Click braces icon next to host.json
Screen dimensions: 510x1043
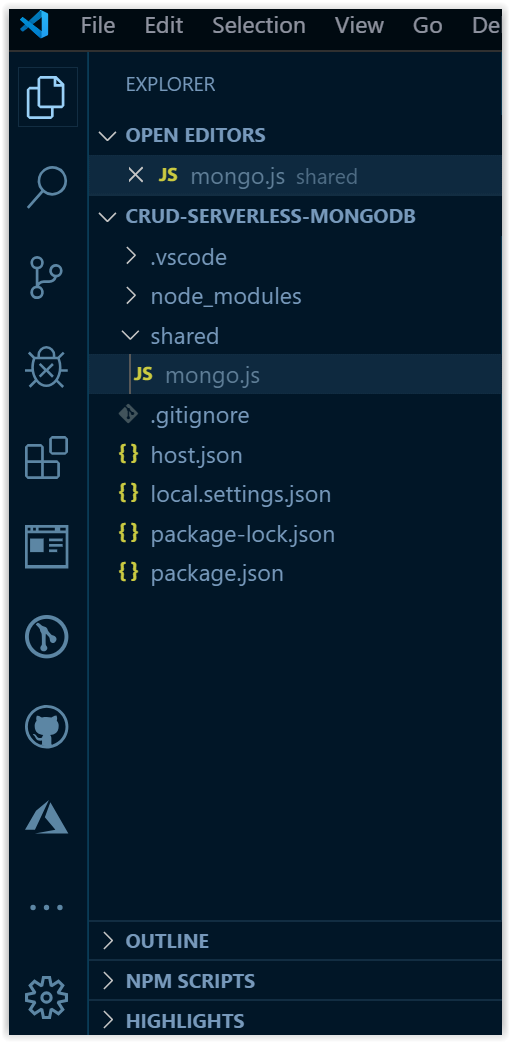click(x=128, y=454)
